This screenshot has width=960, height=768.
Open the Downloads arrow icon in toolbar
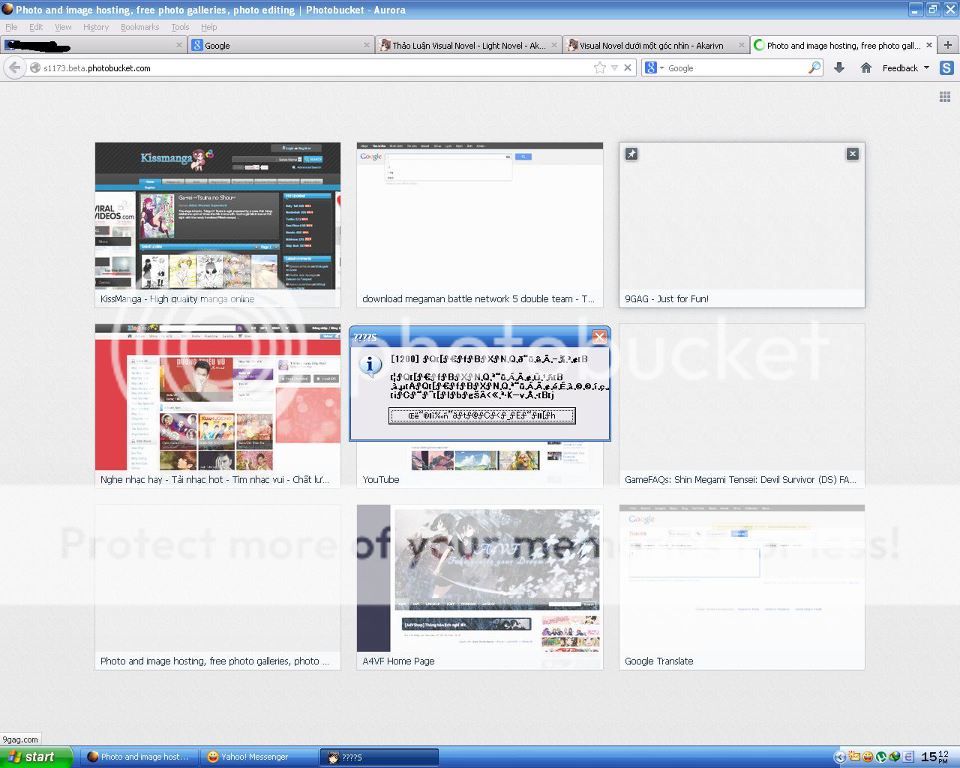[x=839, y=68]
